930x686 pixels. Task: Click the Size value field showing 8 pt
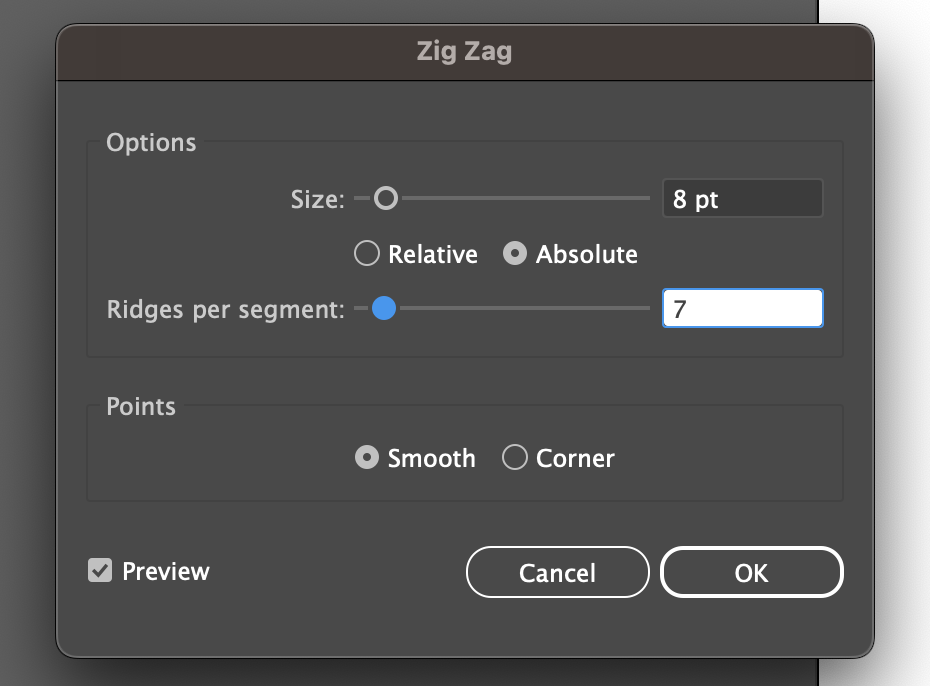pyautogui.click(x=742, y=199)
